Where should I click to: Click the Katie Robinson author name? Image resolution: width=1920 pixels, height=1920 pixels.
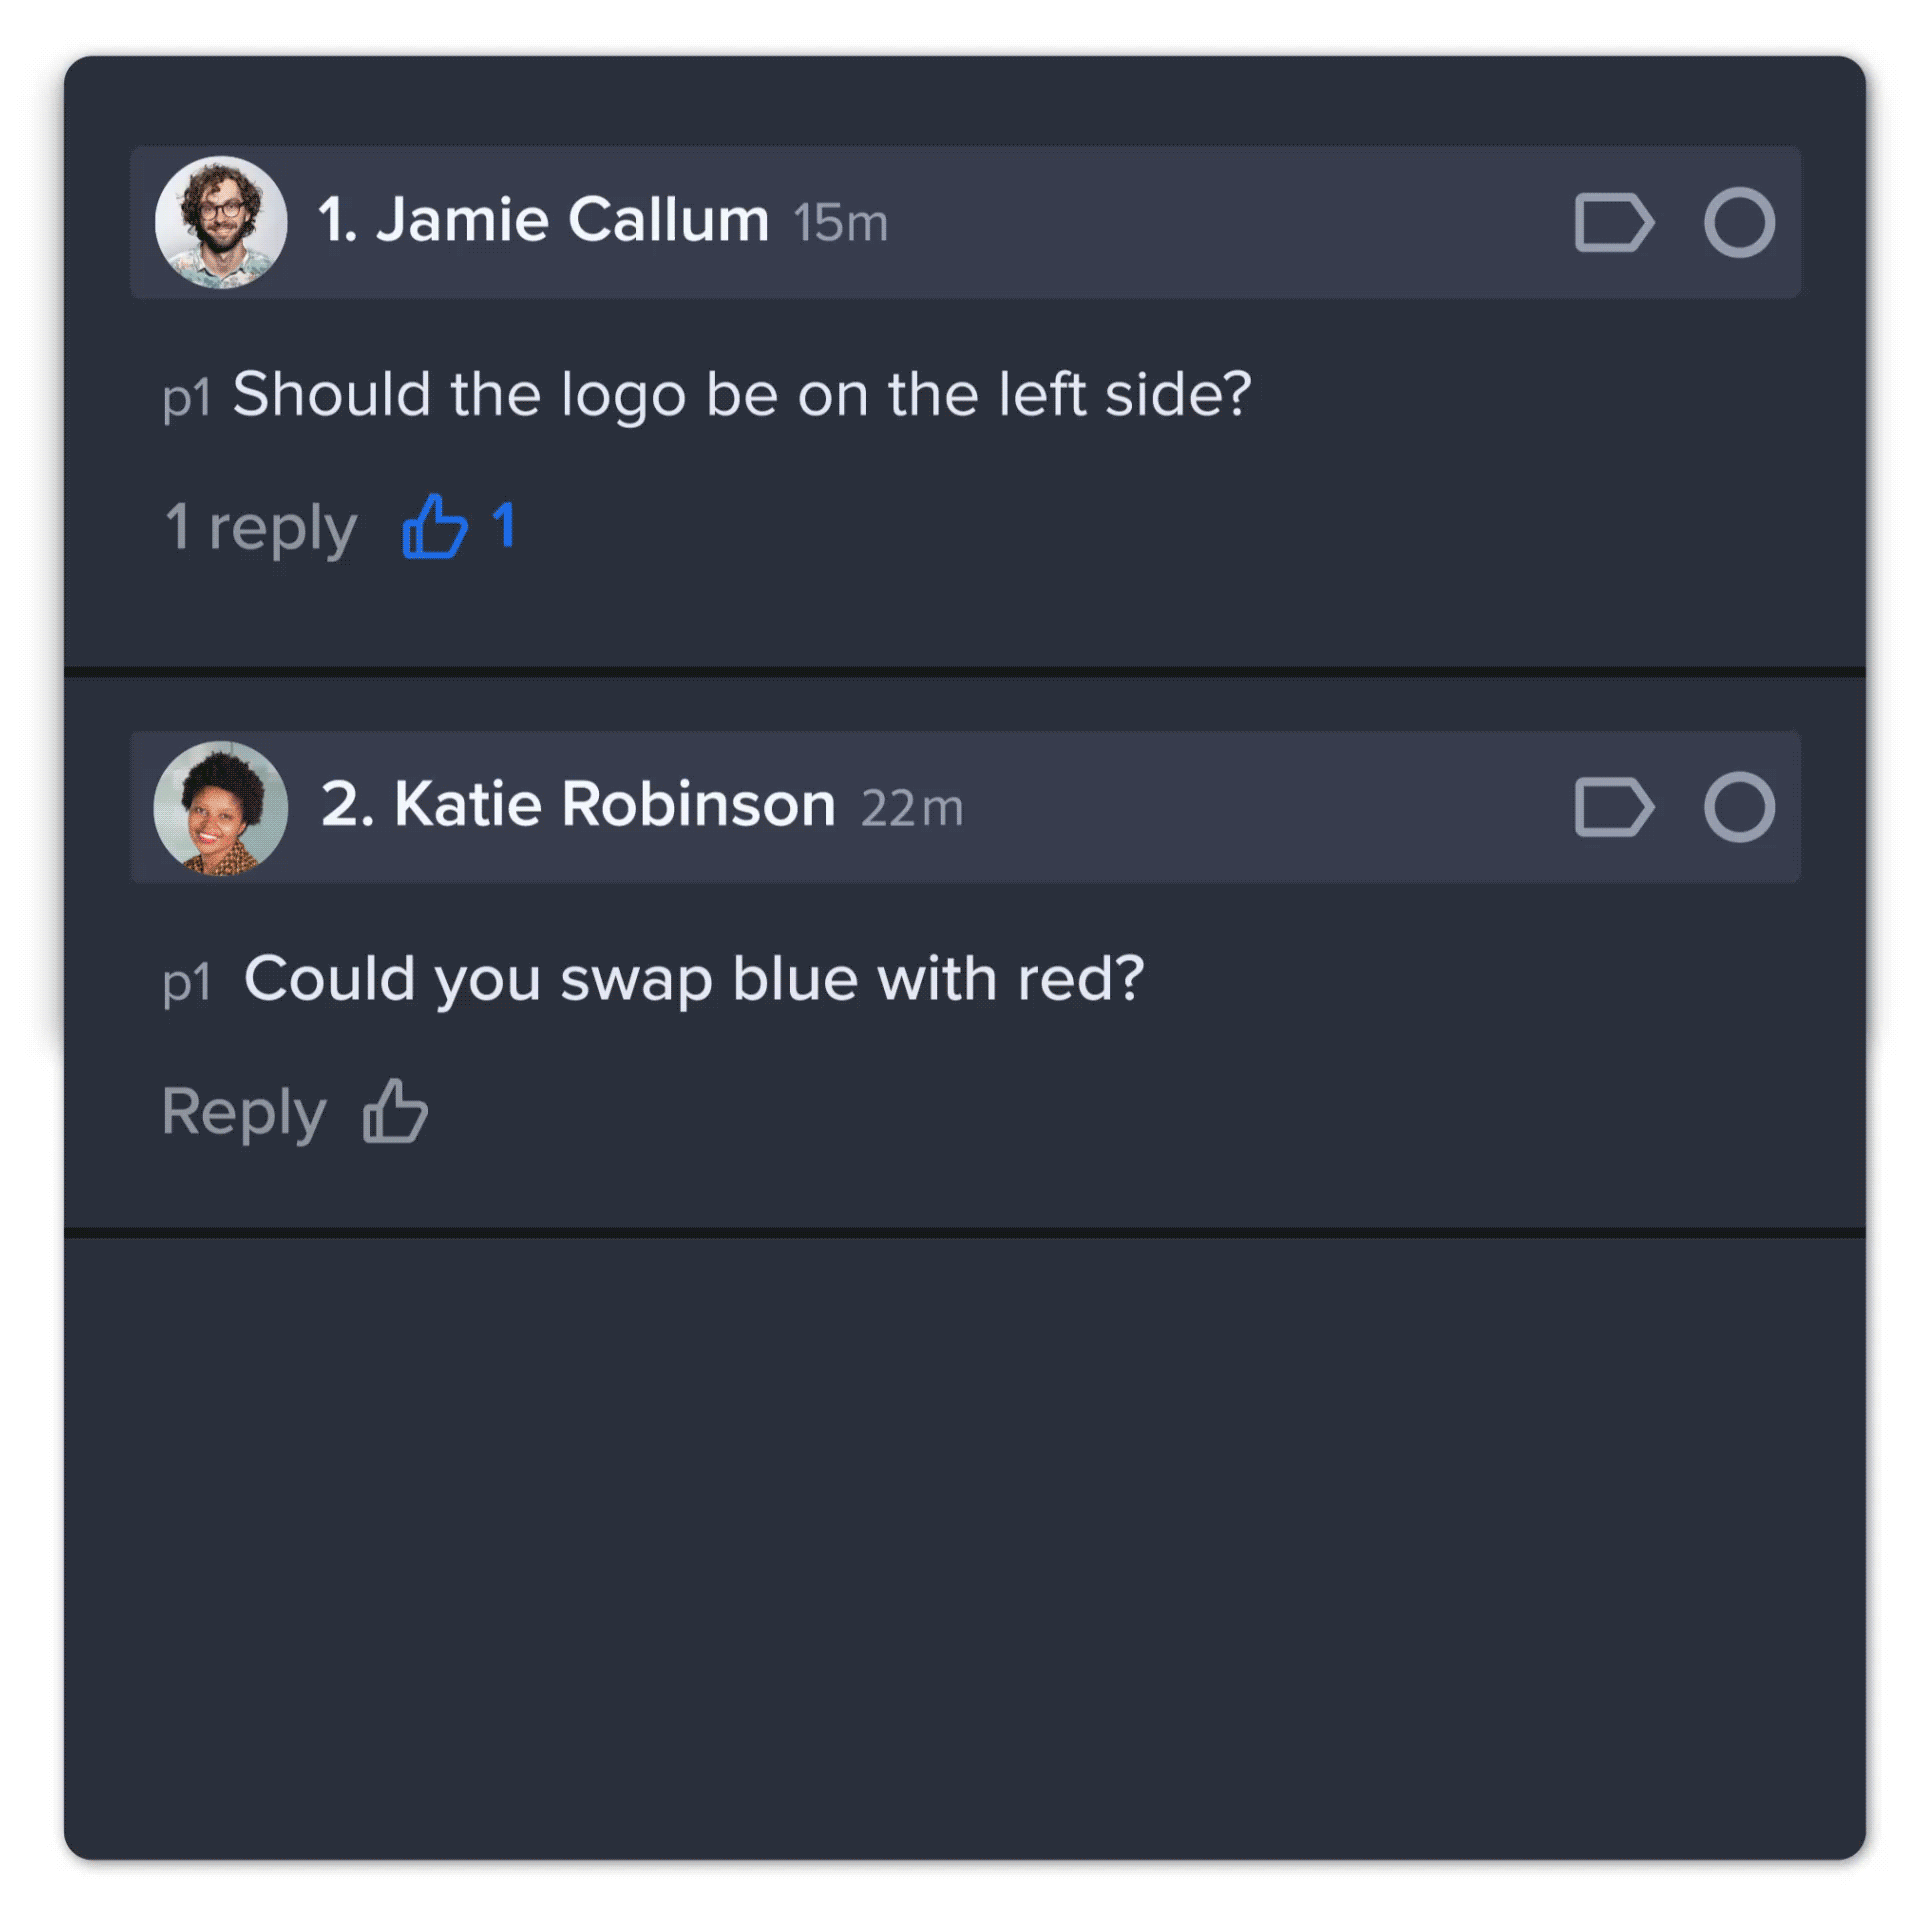(614, 804)
